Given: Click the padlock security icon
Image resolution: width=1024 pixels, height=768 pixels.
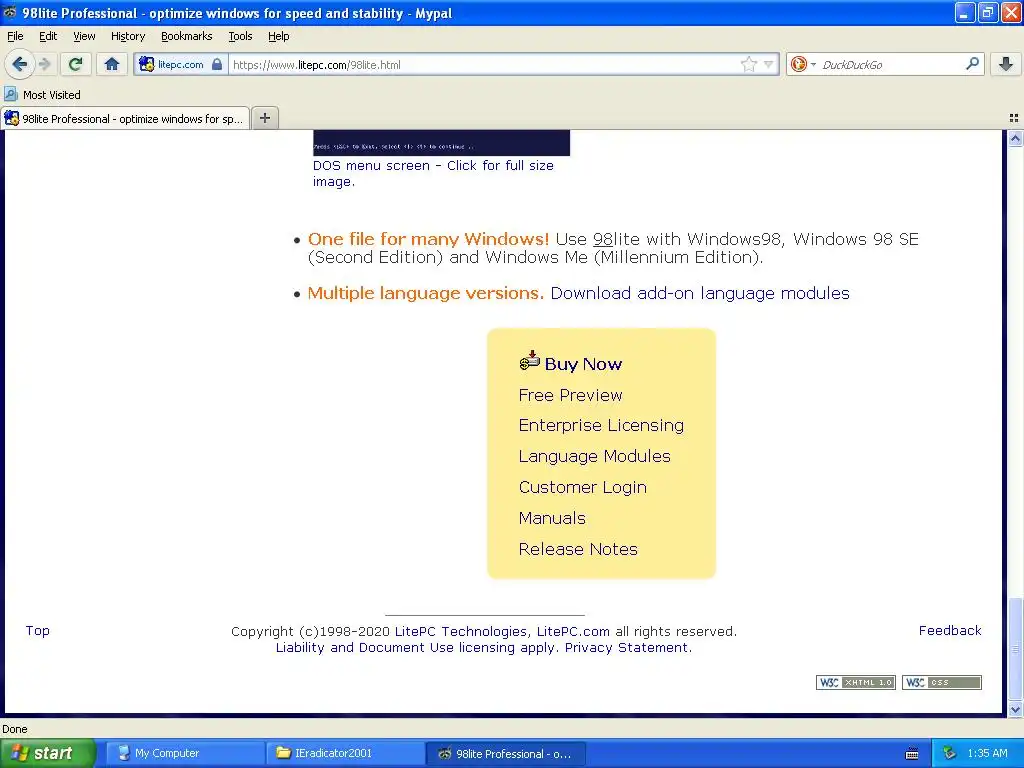Looking at the screenshot, I should tap(217, 64).
